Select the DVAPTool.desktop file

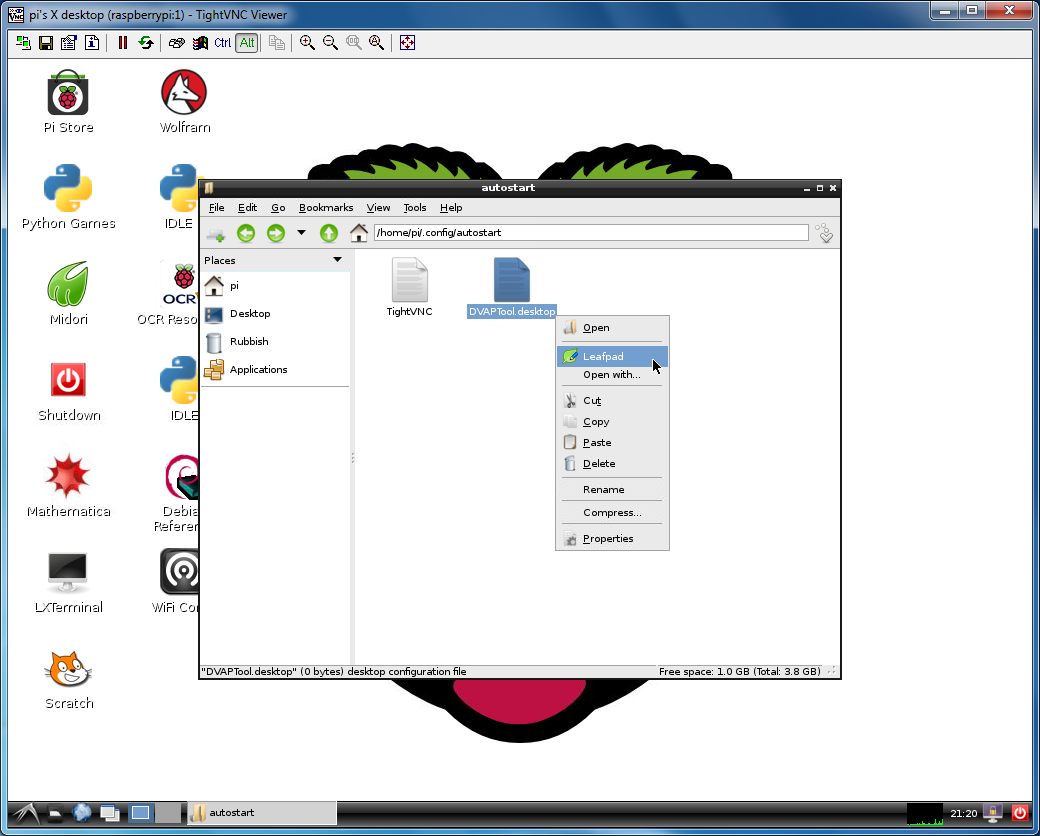tap(511, 287)
